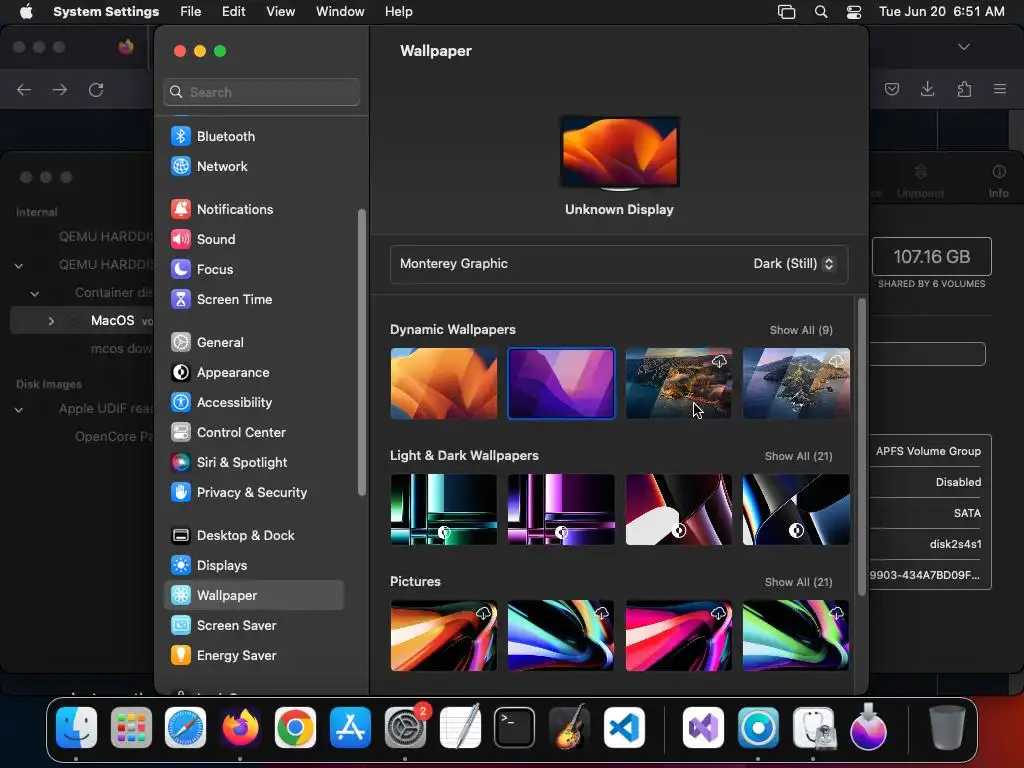Open the Apple menu
This screenshot has width=1024, height=768.
click(x=26, y=12)
